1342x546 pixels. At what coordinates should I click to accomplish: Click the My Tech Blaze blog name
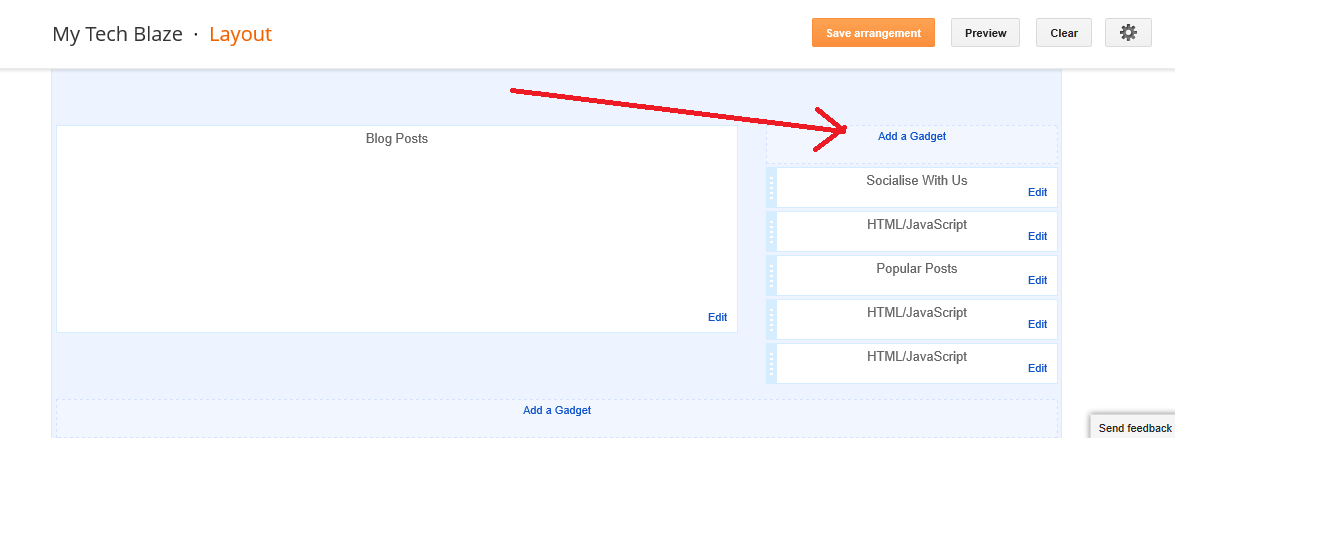coord(117,34)
